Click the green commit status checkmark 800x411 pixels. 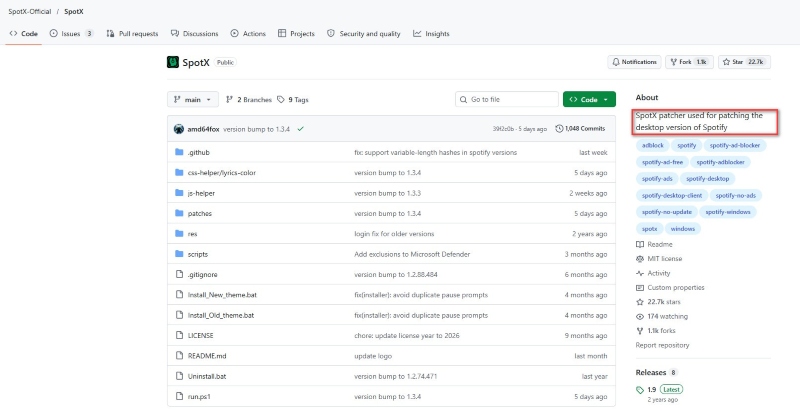tap(301, 129)
